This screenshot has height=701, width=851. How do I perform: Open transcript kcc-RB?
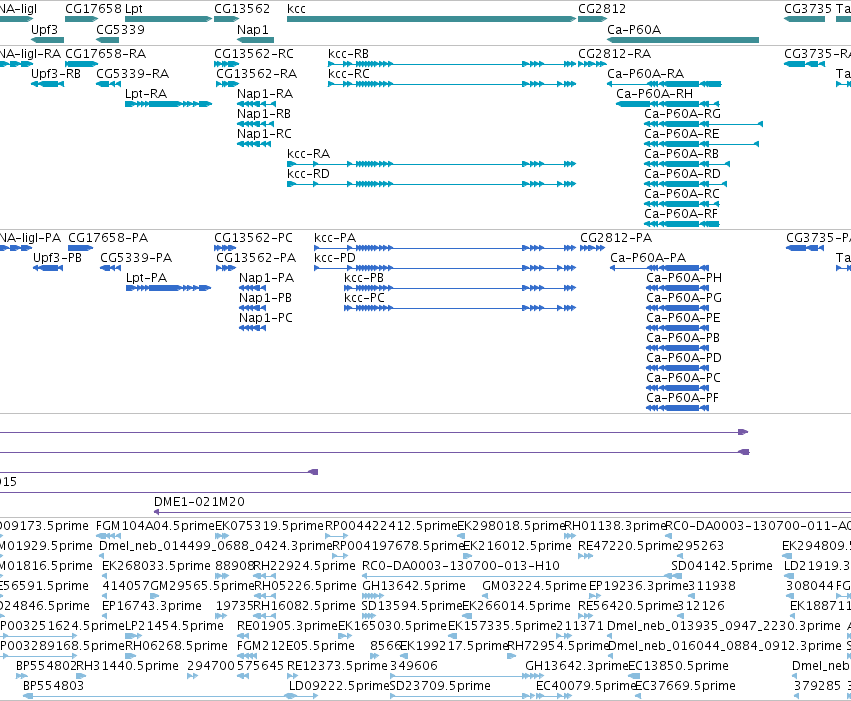pos(348,54)
